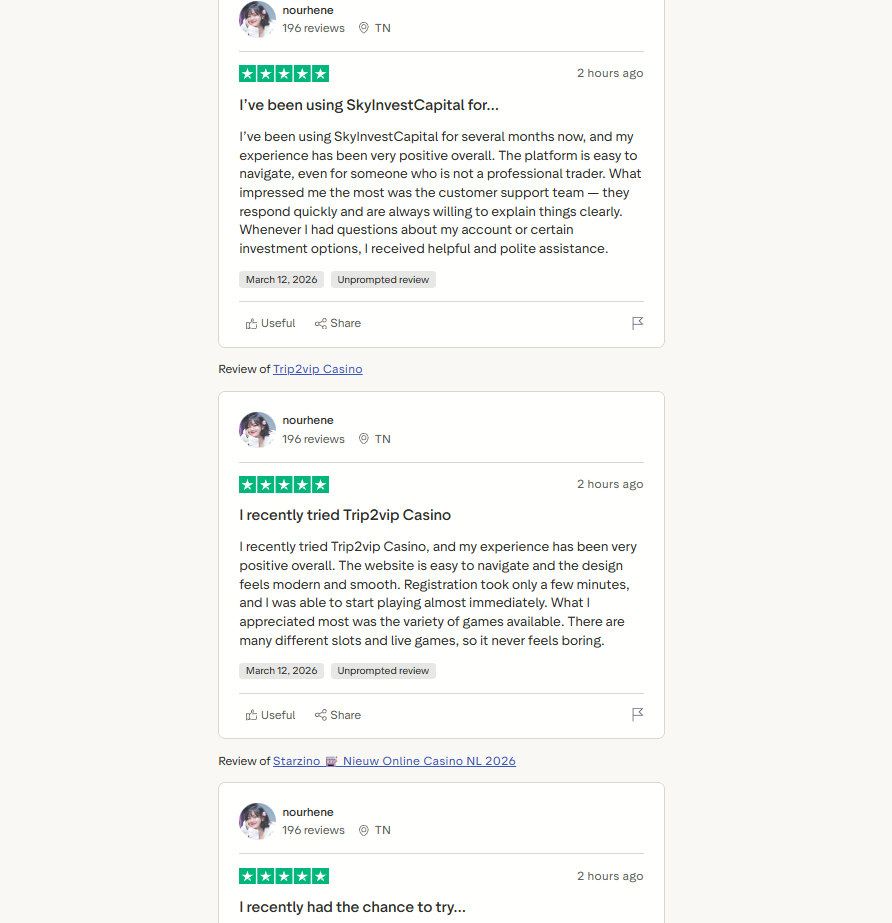Open the Starzino Nieuw Online Casino link

pos(394,761)
